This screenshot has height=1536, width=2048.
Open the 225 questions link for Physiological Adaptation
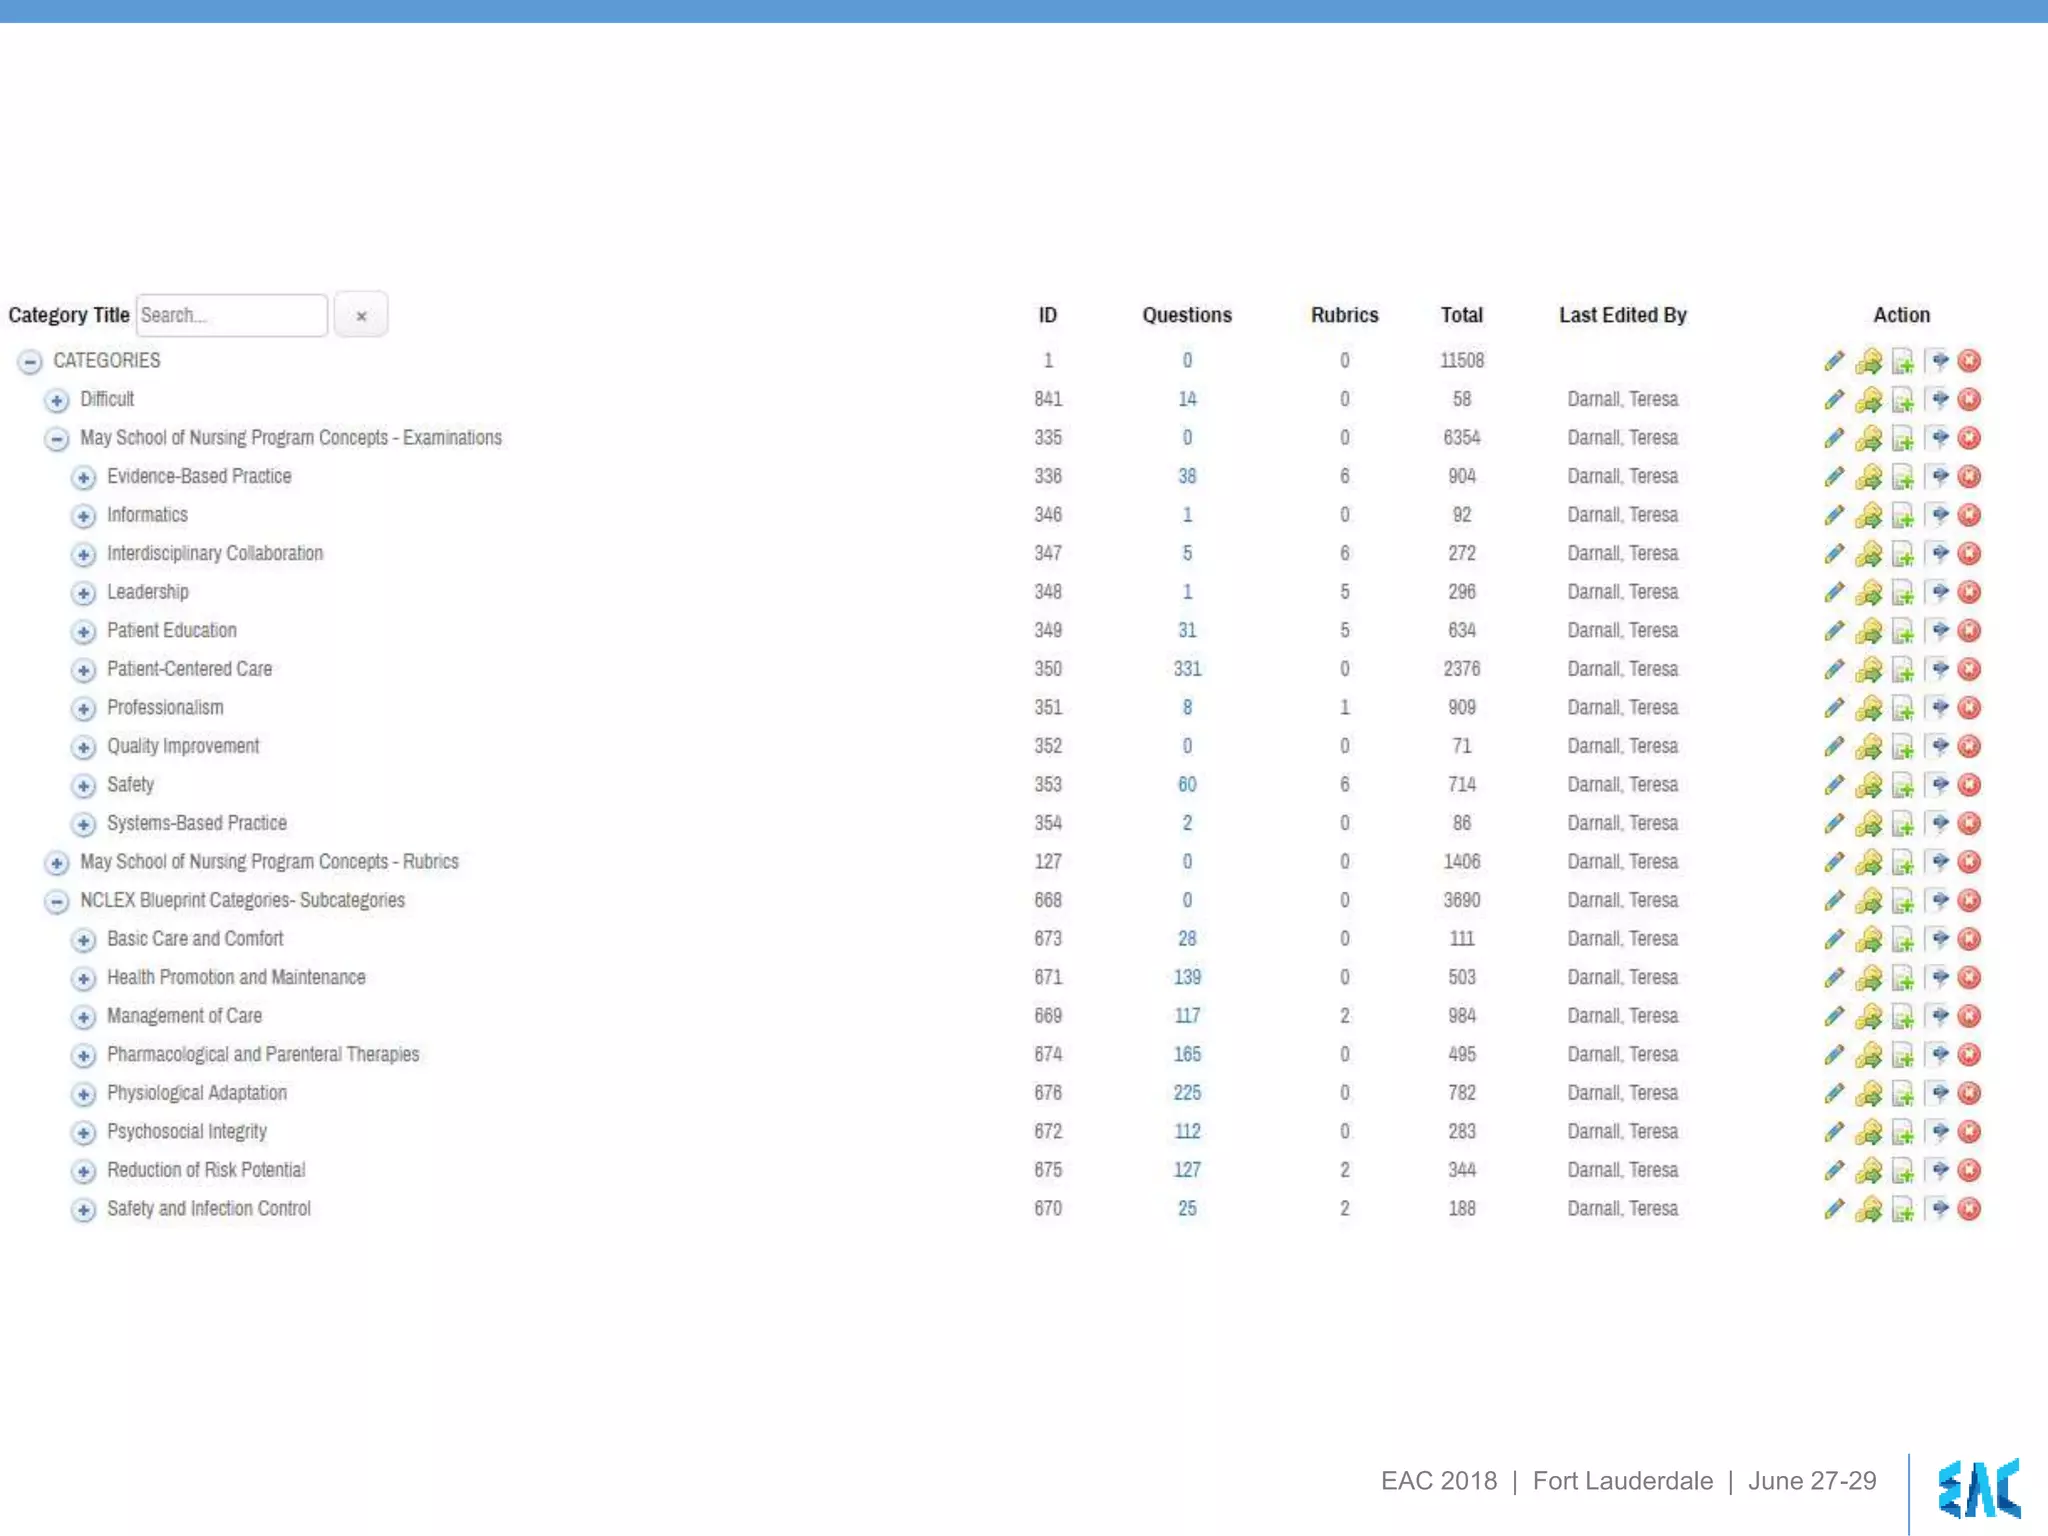click(1187, 1093)
